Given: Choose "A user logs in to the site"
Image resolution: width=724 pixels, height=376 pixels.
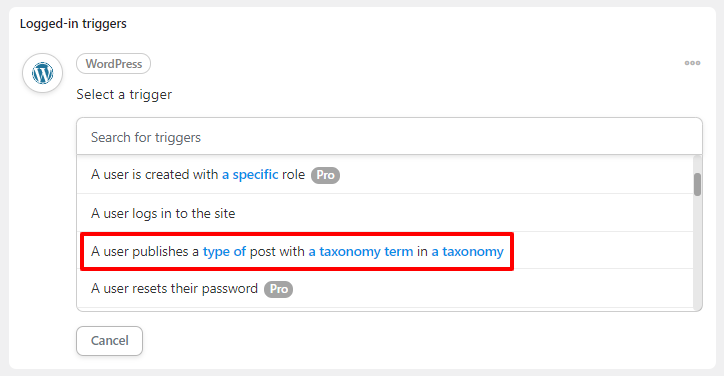Looking at the screenshot, I should [x=385, y=213].
